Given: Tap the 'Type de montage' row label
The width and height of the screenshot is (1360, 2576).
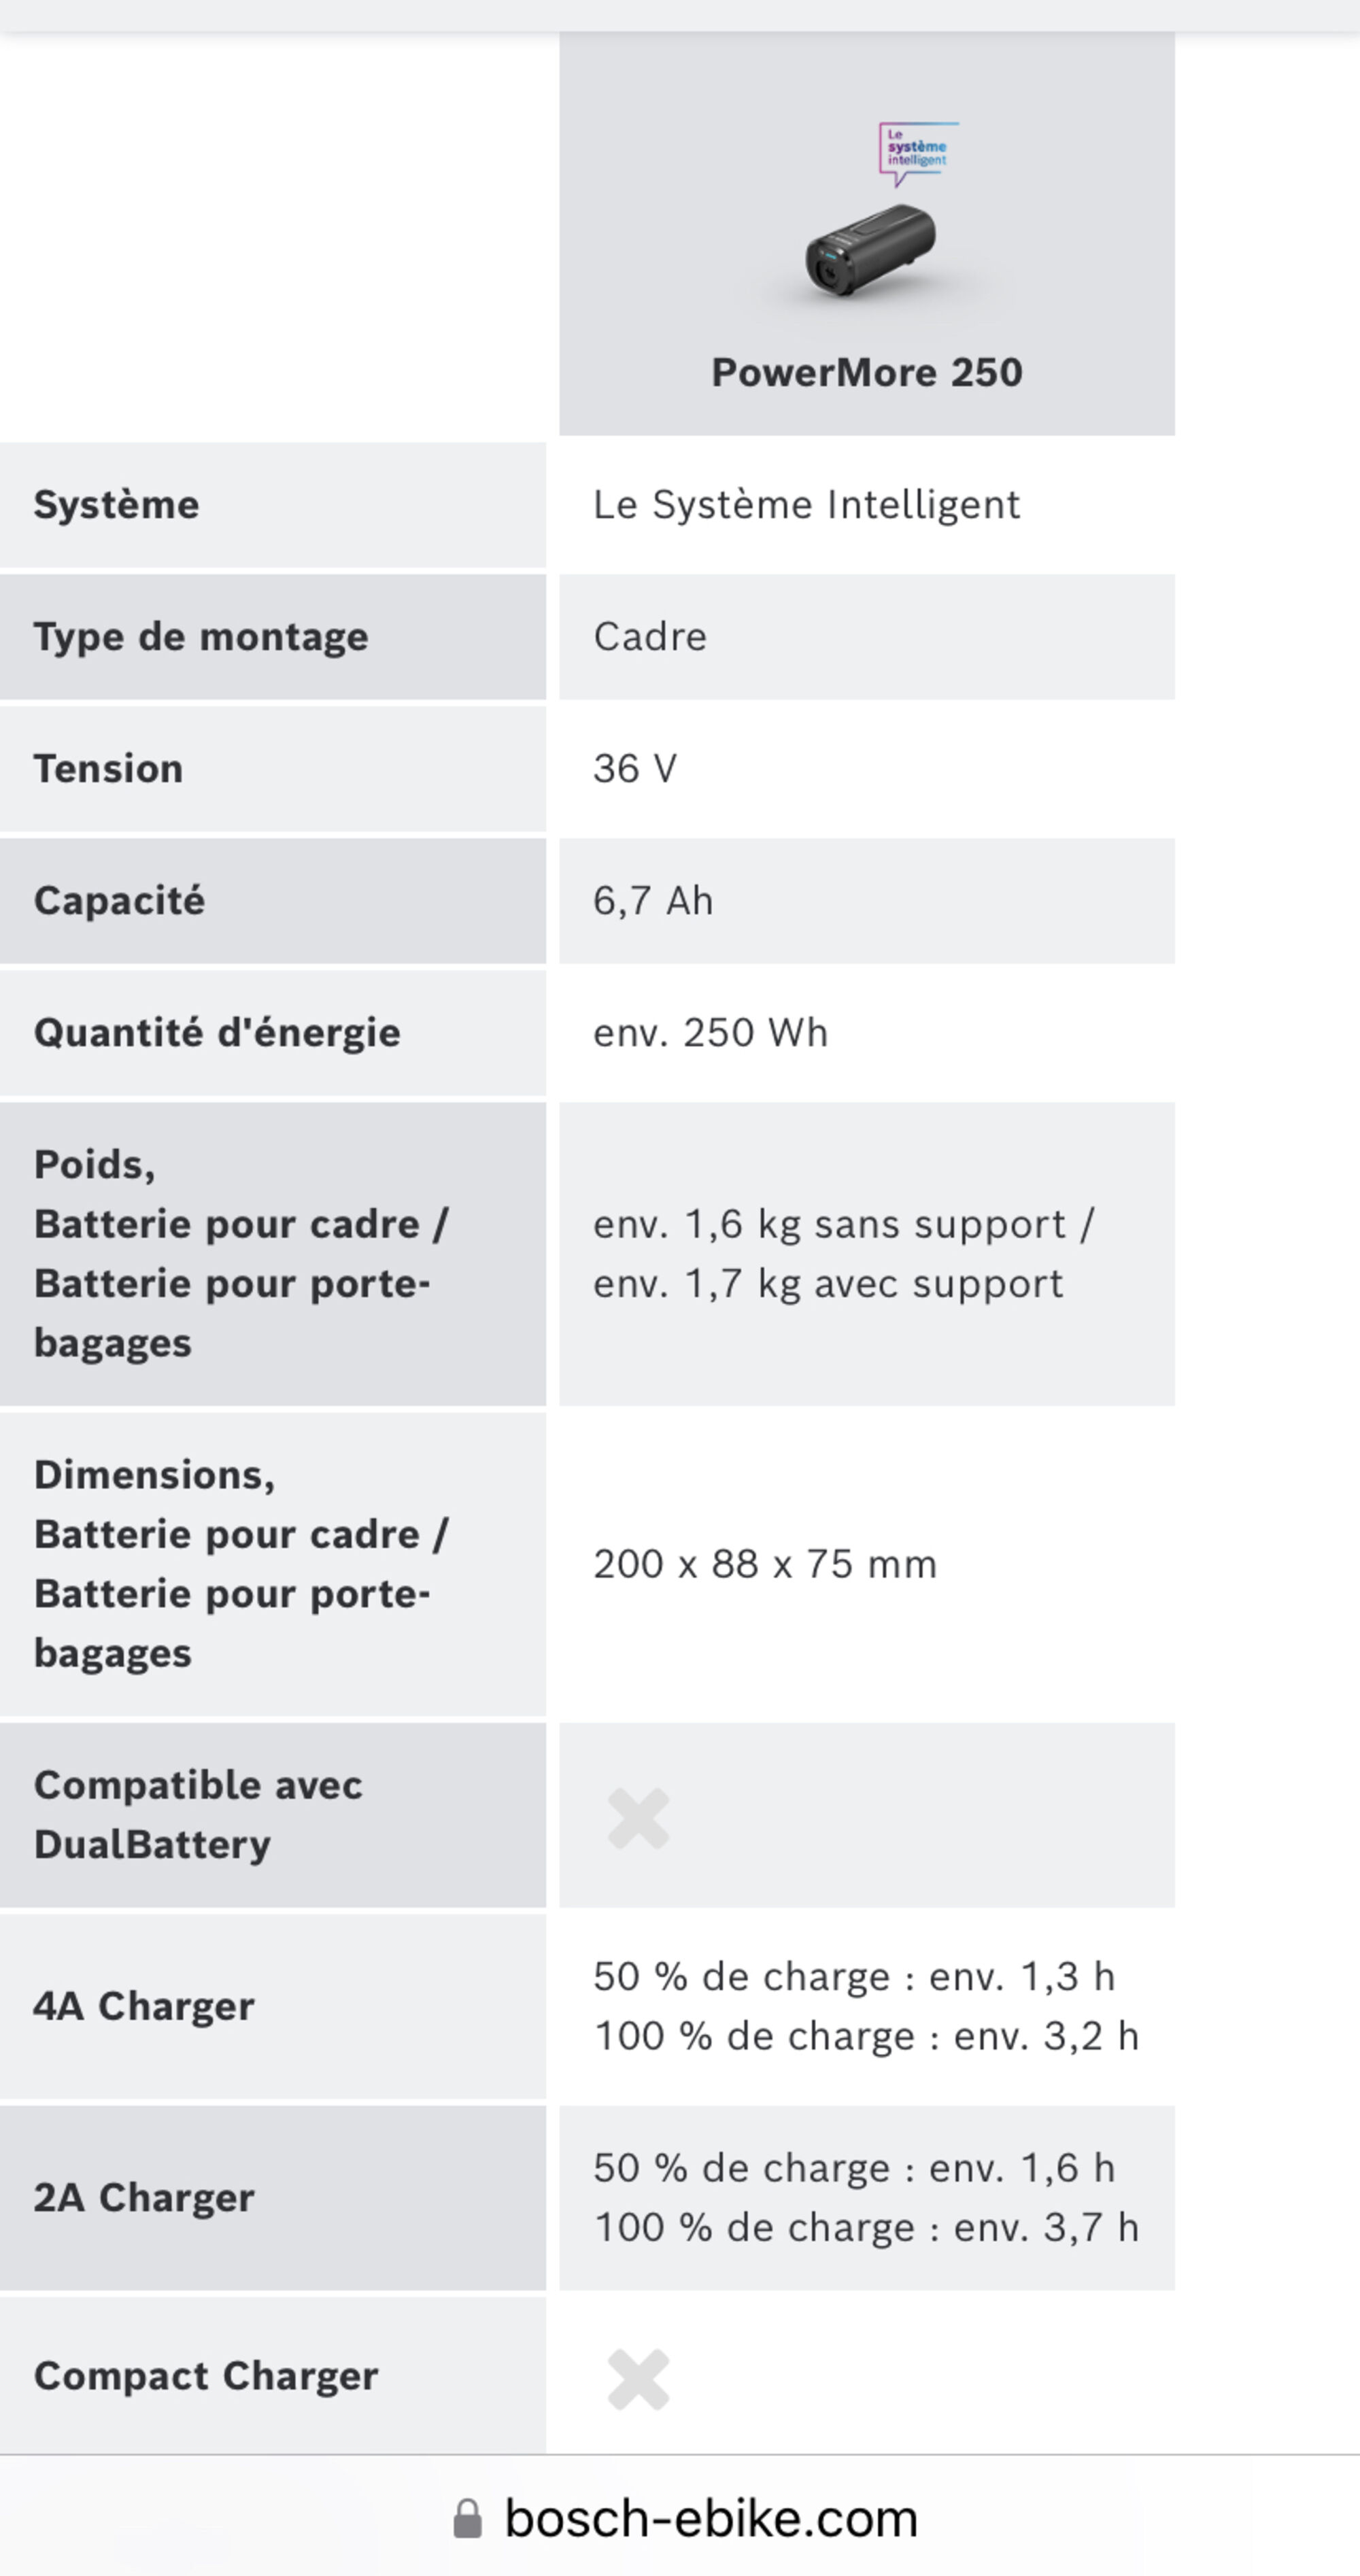Looking at the screenshot, I should click(201, 637).
